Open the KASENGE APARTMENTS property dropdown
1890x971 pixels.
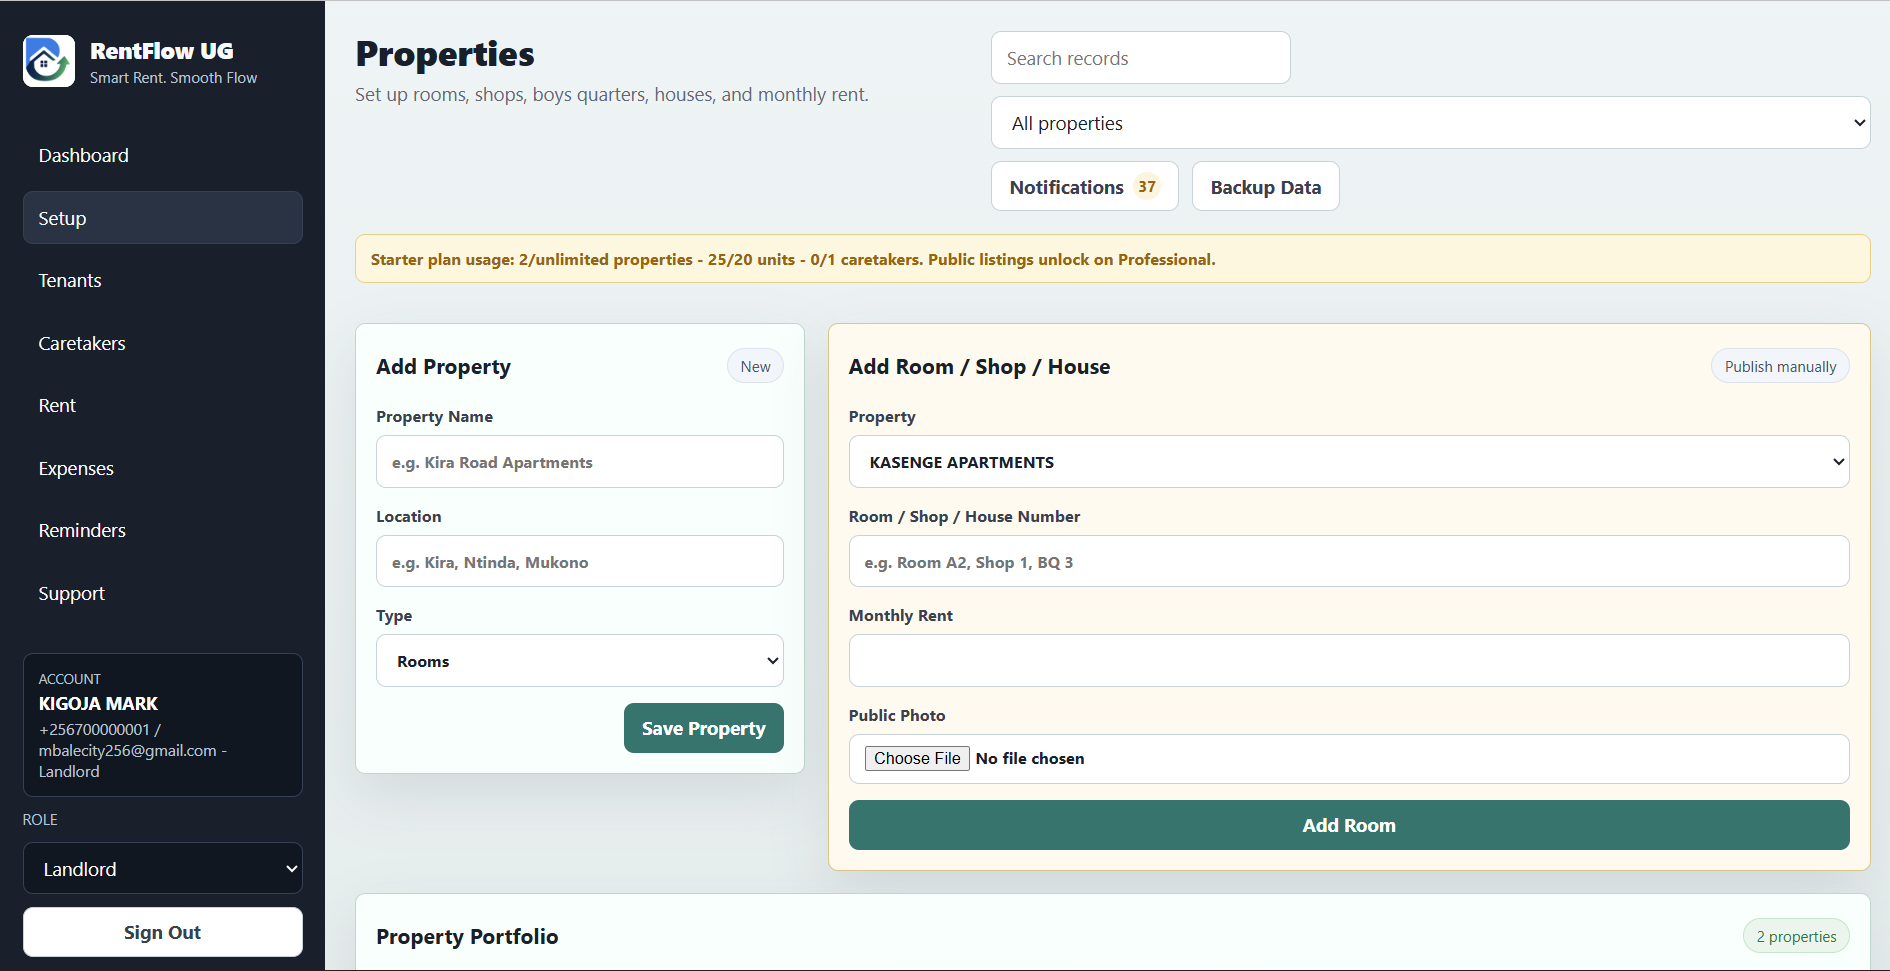[1349, 462]
